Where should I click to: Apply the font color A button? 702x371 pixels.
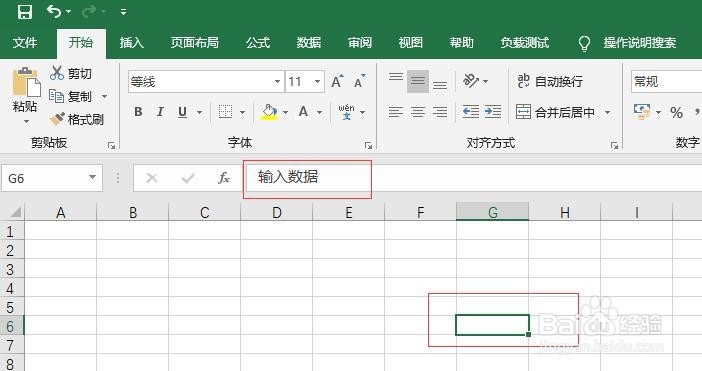point(303,111)
